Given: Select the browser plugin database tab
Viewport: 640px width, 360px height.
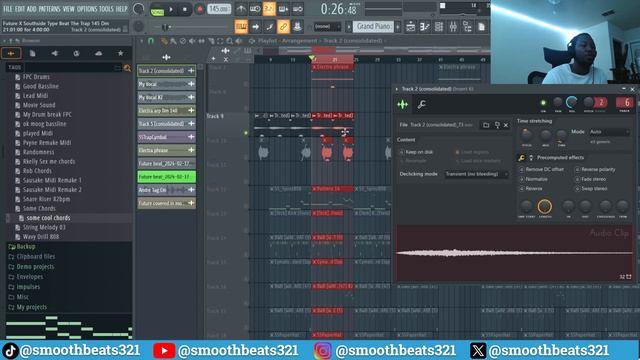Looking at the screenshot, I should tap(76, 53).
